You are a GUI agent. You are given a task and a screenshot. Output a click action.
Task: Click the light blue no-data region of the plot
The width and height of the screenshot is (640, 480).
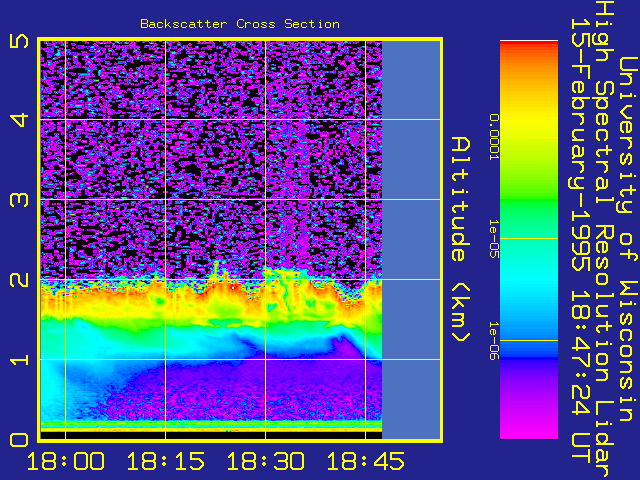[411, 240]
